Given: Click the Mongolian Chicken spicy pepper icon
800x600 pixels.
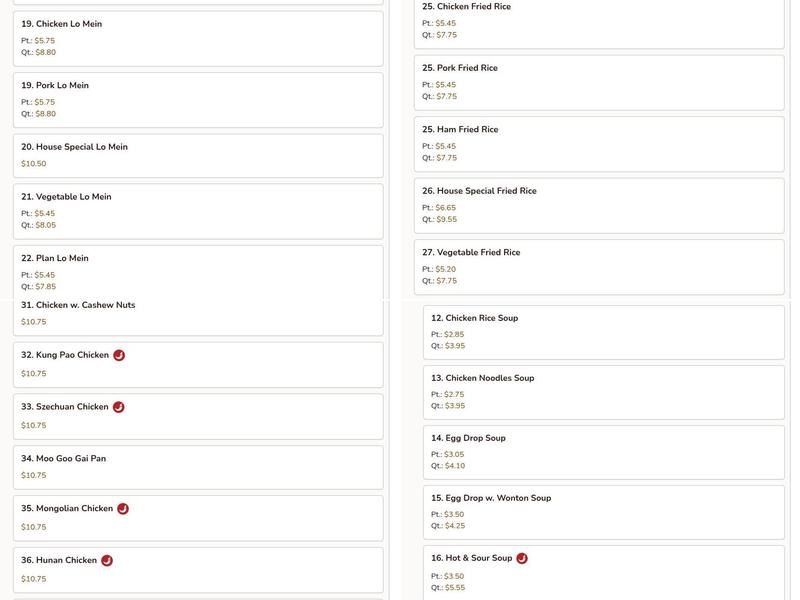Looking at the screenshot, I should coord(123,509).
